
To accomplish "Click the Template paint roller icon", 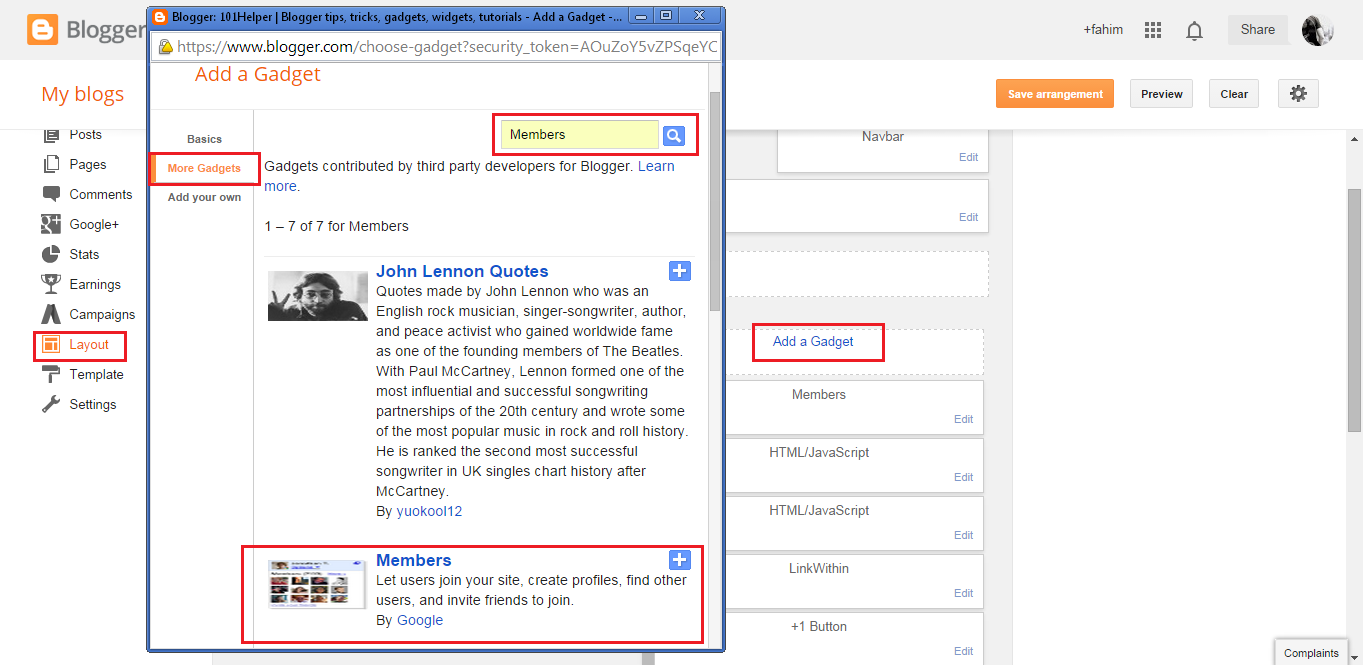I will pos(51,374).
